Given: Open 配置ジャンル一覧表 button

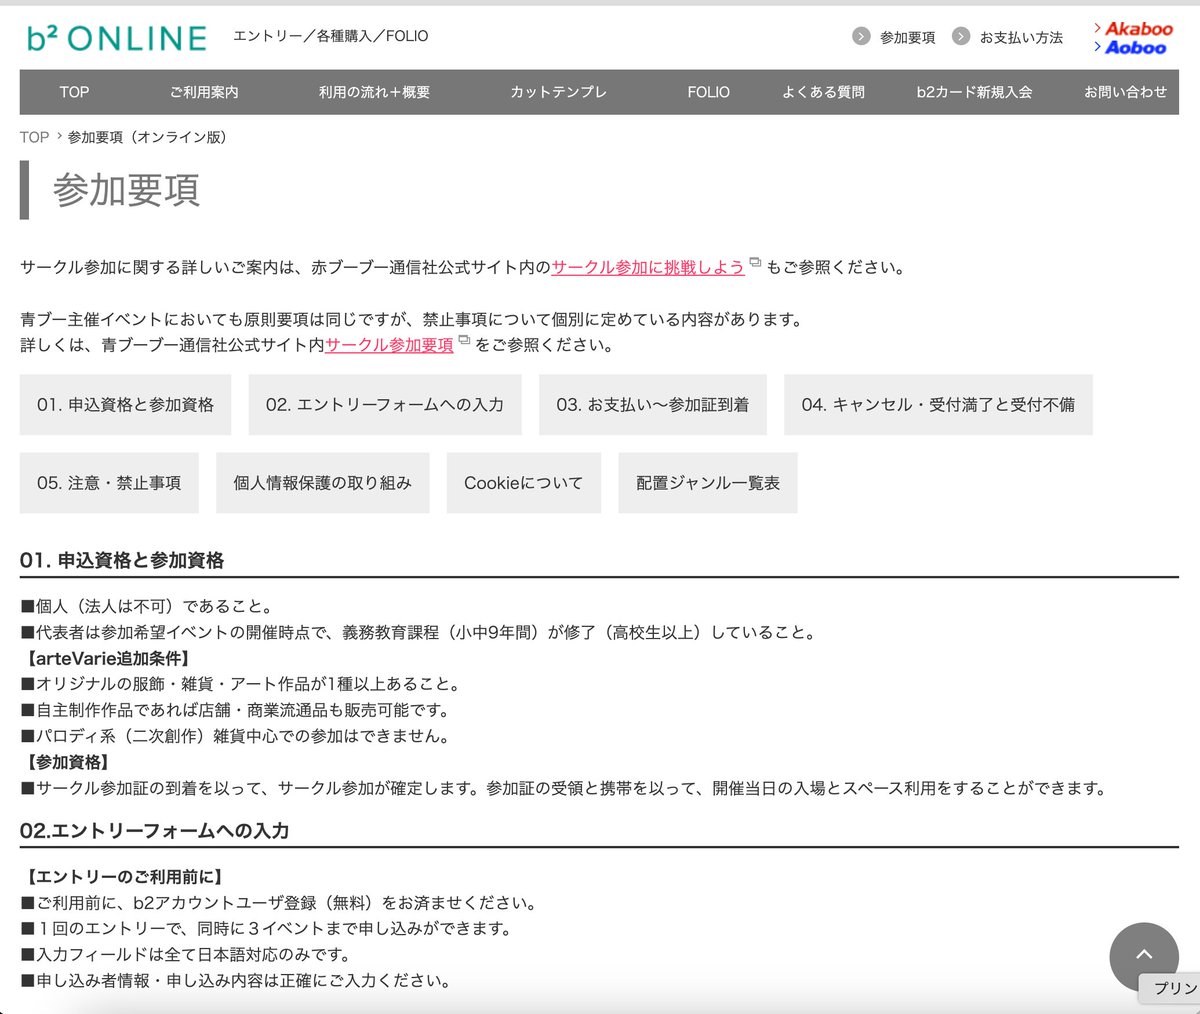Looking at the screenshot, I should click(708, 483).
